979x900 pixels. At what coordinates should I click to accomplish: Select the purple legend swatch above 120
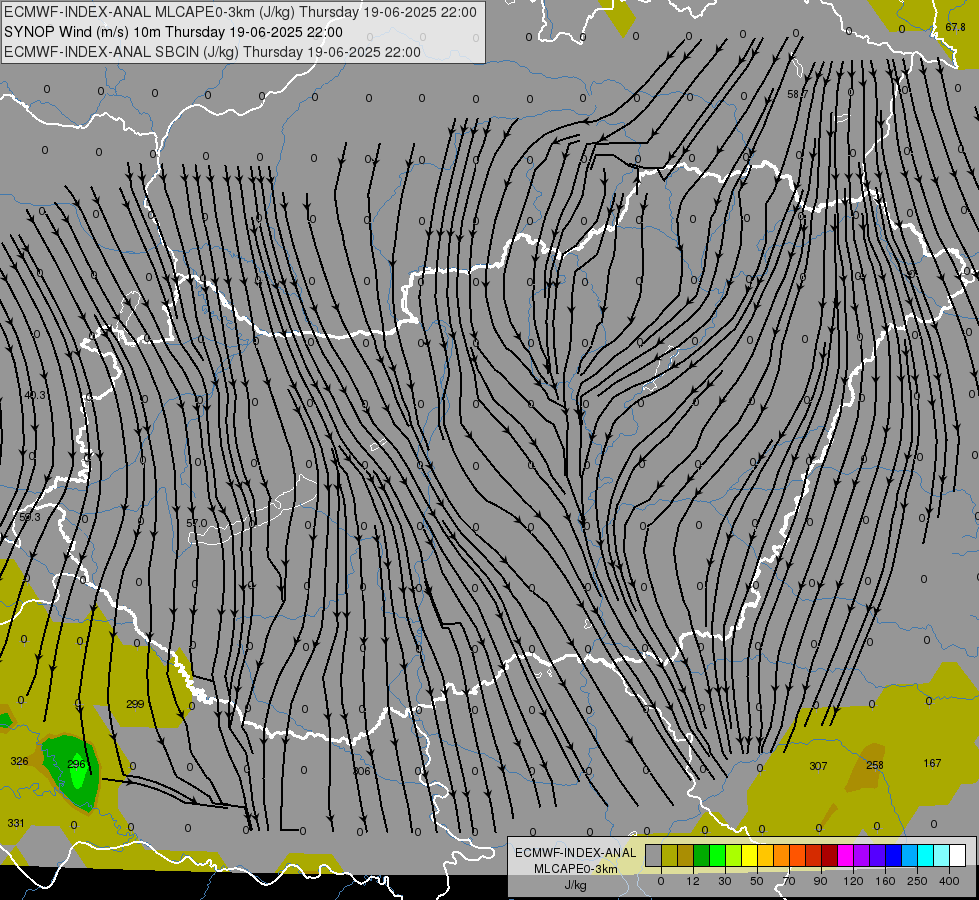862,855
